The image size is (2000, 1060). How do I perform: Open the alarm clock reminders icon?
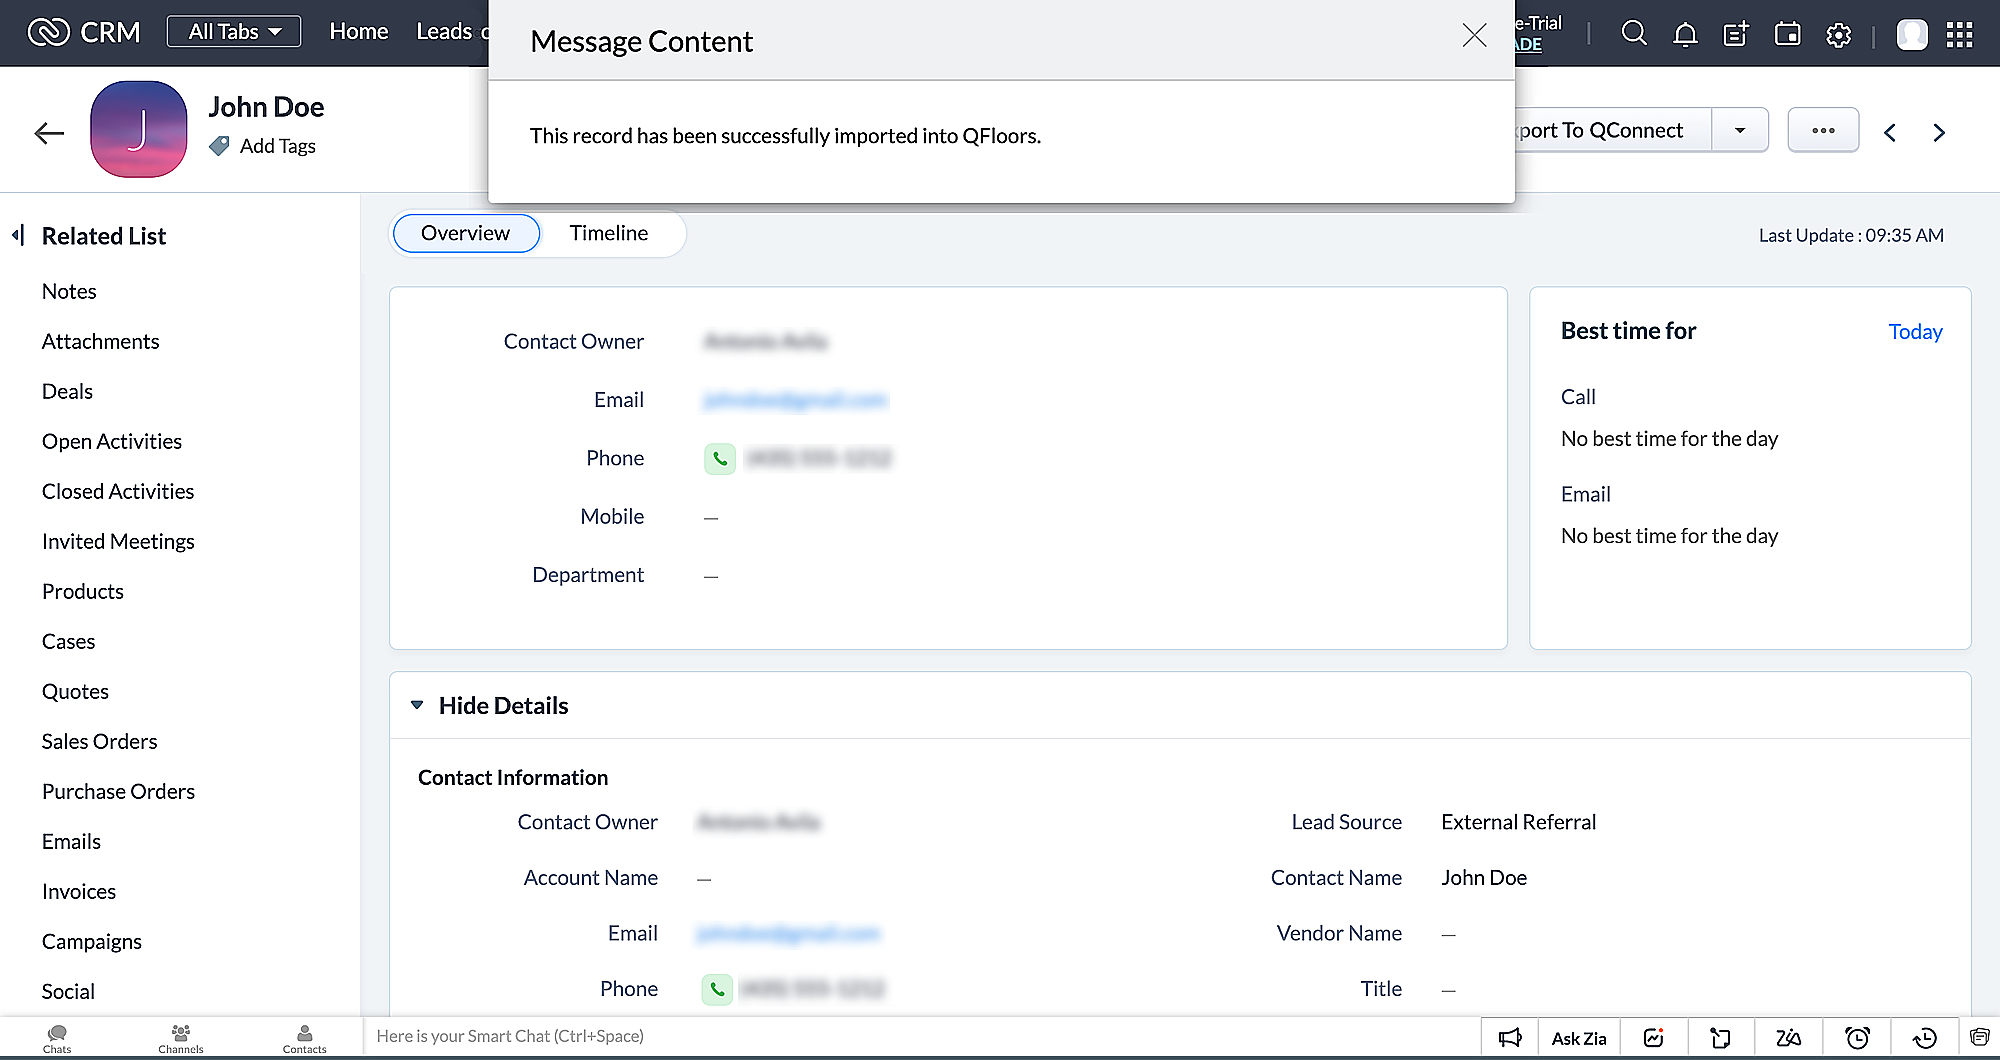1857,1038
